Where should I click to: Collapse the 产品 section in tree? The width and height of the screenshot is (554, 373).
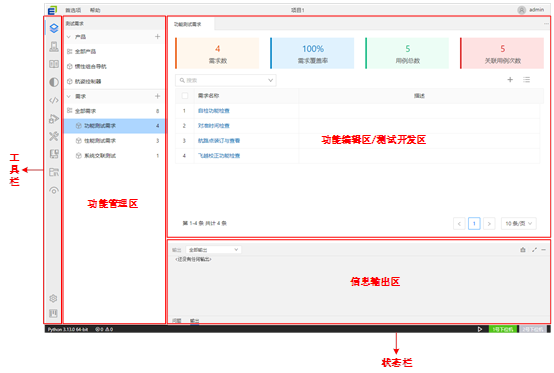tap(69, 37)
